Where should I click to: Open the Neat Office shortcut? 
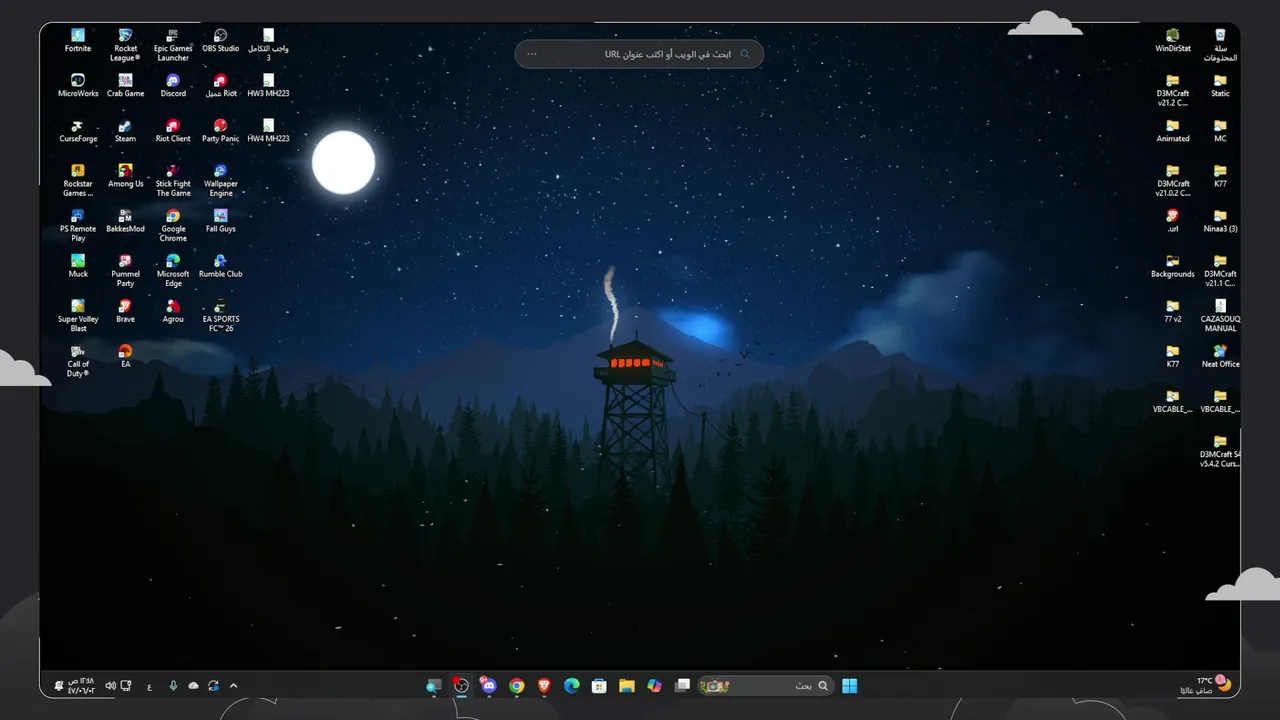coord(1220,356)
